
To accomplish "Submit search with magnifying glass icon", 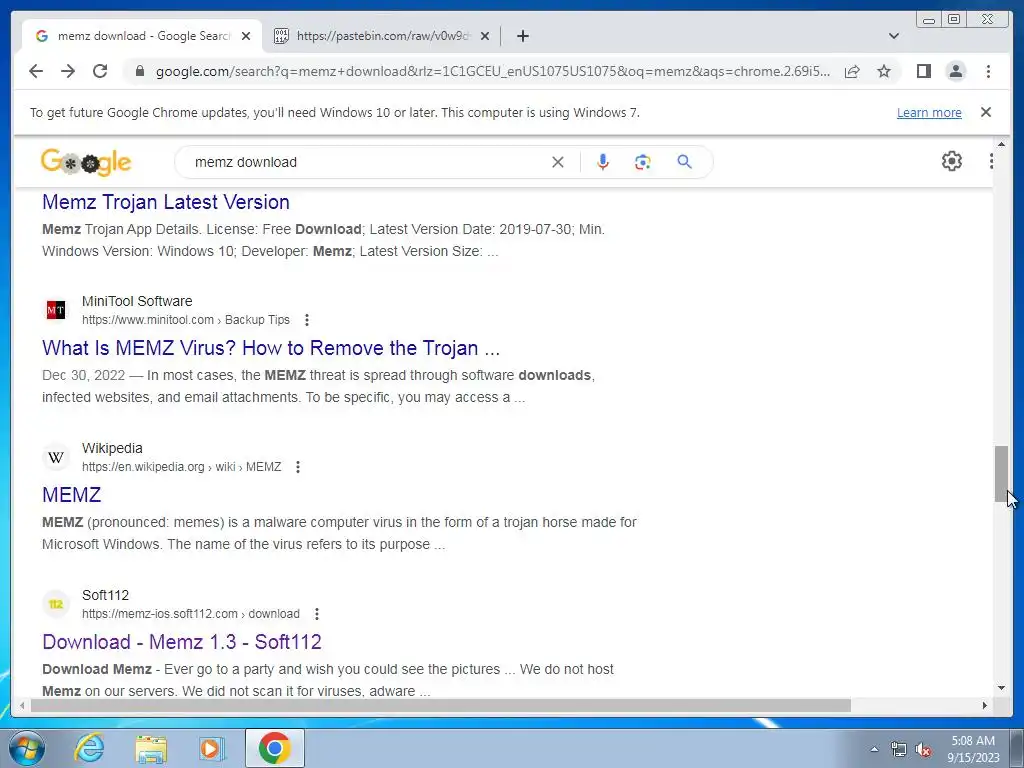I will pyautogui.click(x=684, y=161).
